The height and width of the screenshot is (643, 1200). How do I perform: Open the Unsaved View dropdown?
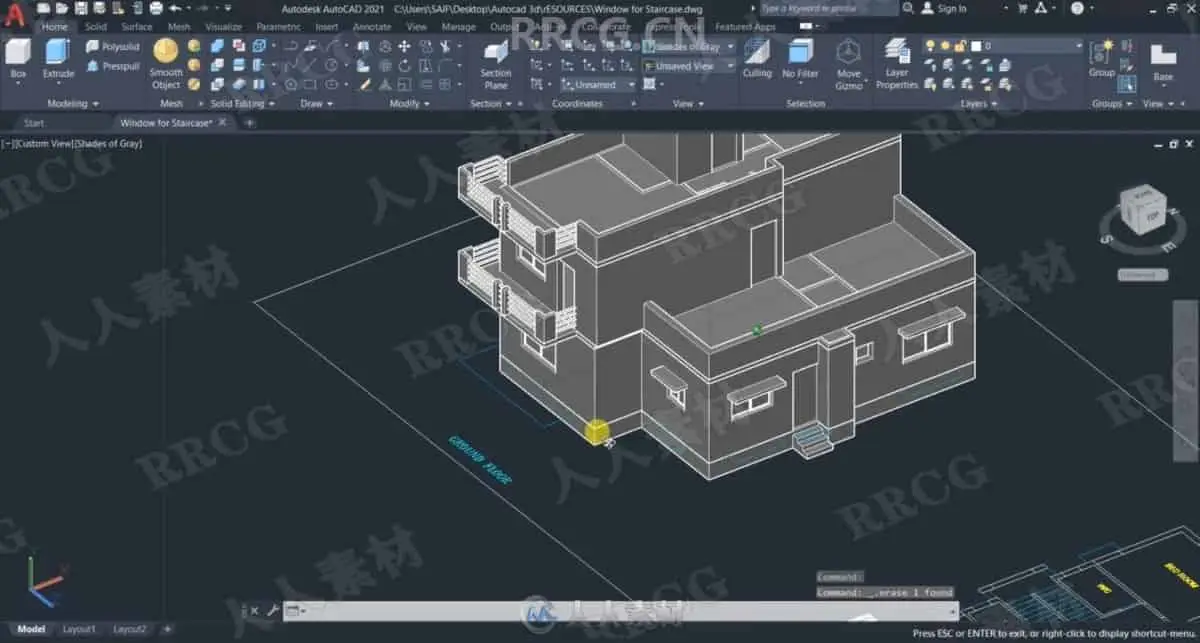pyautogui.click(x=689, y=66)
